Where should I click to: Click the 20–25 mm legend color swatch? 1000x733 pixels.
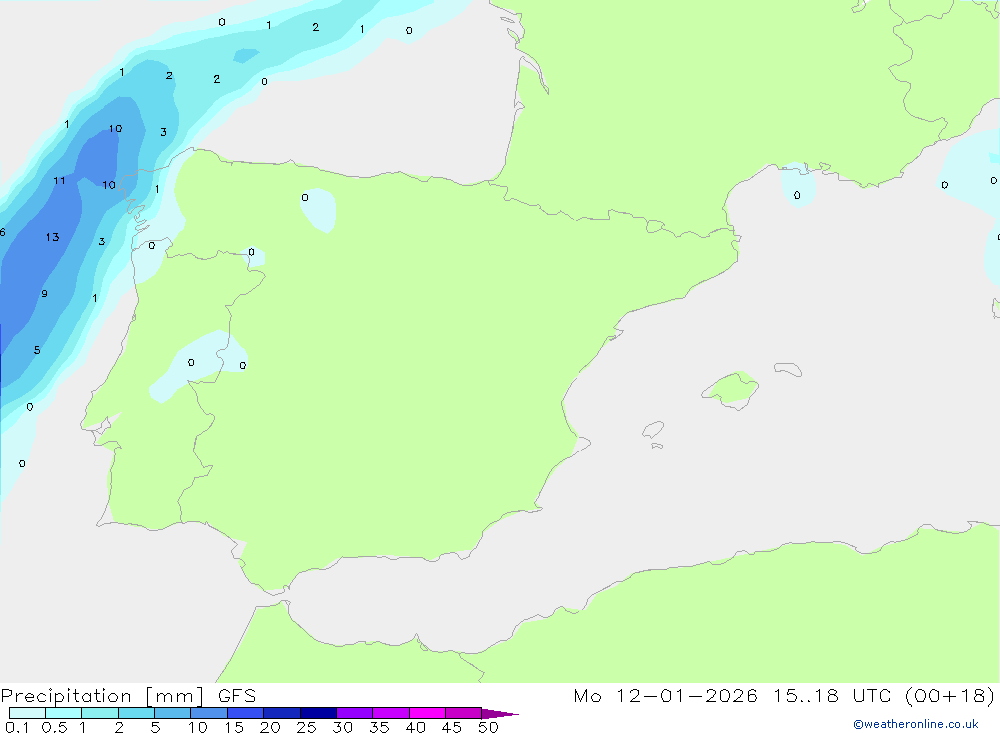point(282,713)
